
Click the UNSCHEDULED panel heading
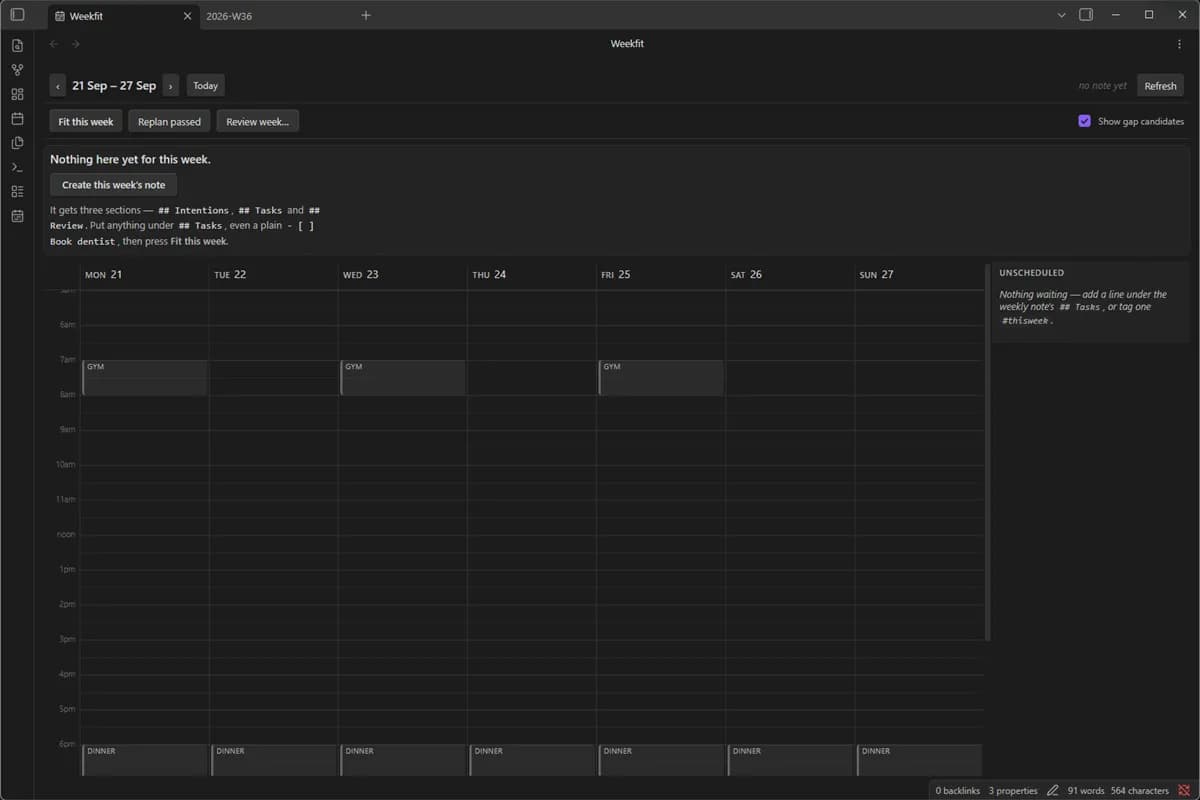[1031, 273]
